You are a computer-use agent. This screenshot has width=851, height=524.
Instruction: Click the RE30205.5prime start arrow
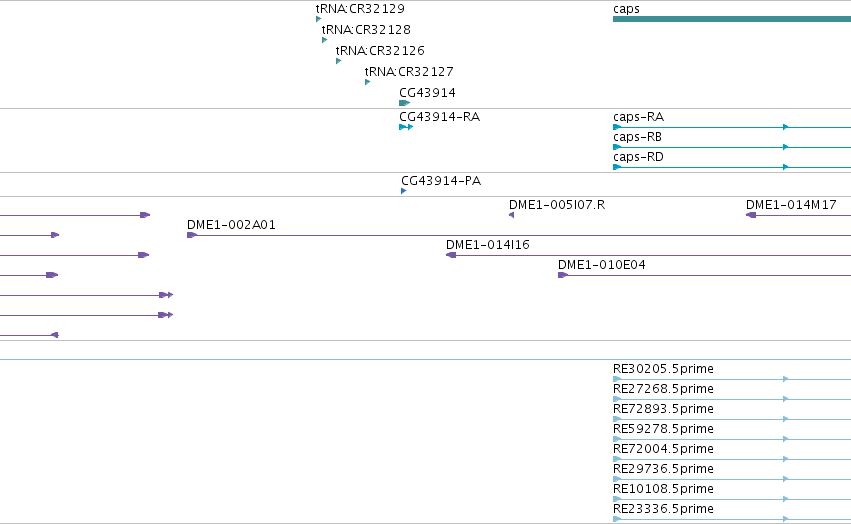(617, 379)
